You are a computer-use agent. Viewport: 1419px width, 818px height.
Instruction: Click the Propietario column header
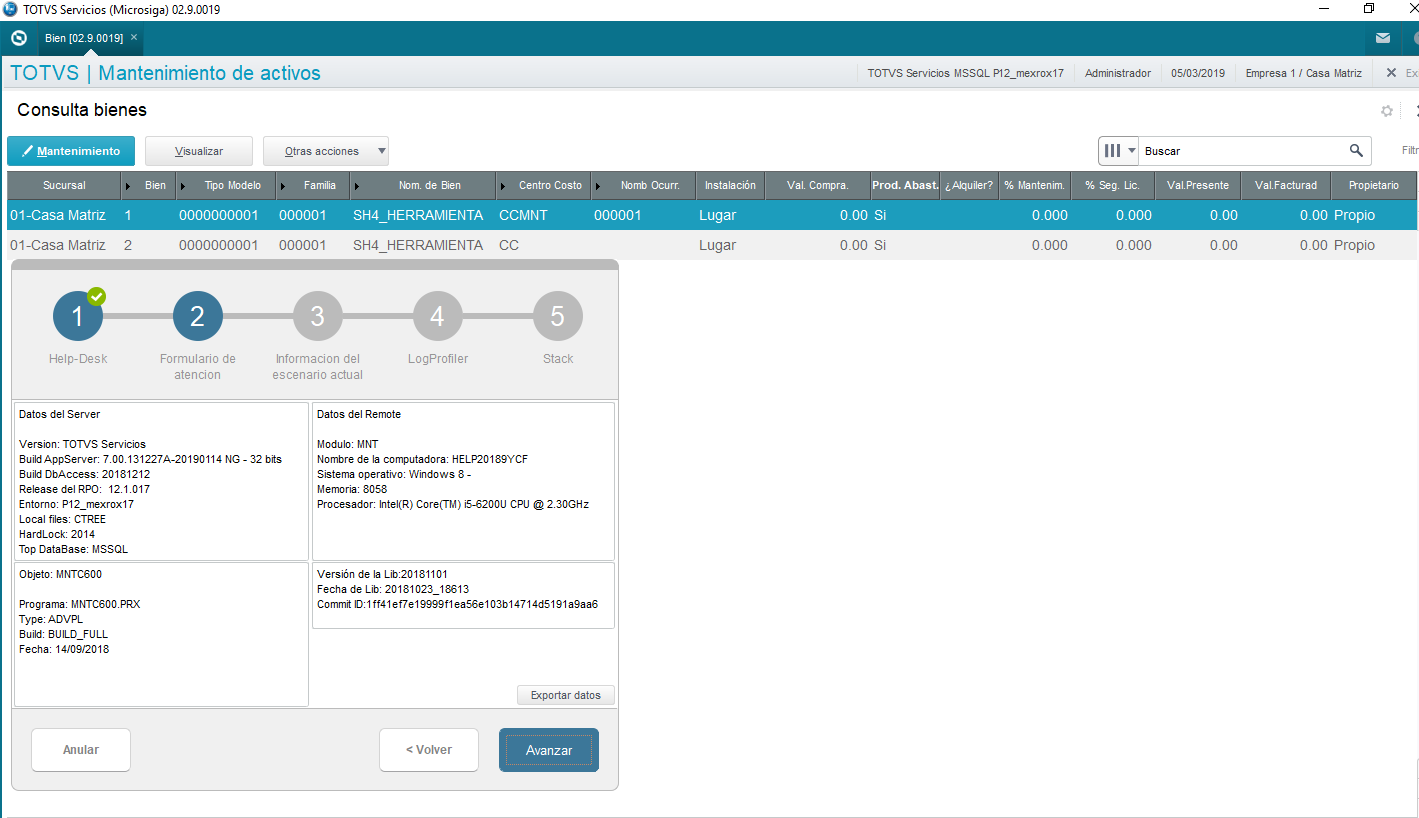point(1374,185)
